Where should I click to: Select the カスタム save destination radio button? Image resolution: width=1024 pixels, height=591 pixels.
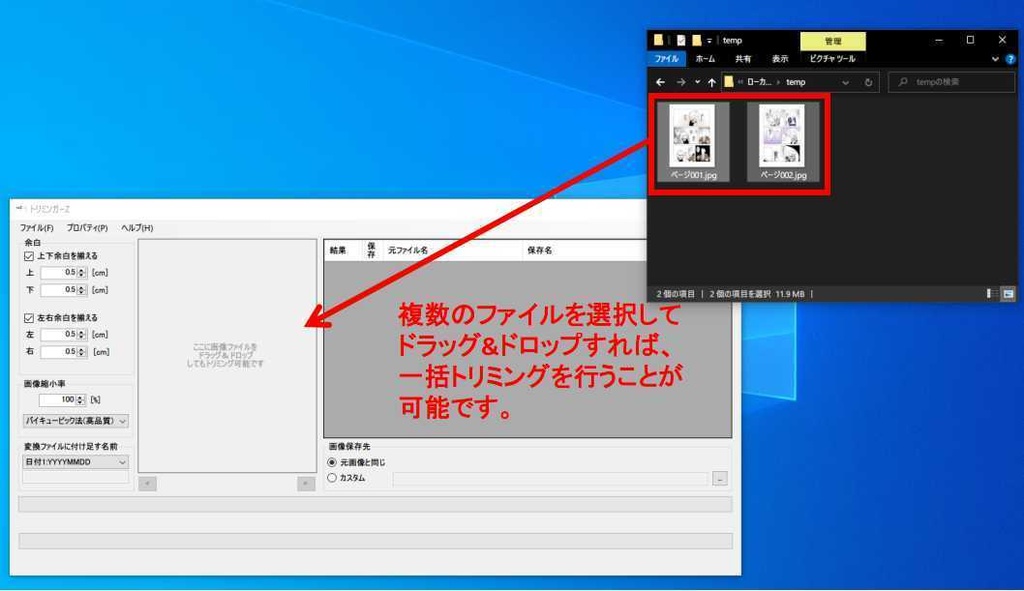coord(331,477)
